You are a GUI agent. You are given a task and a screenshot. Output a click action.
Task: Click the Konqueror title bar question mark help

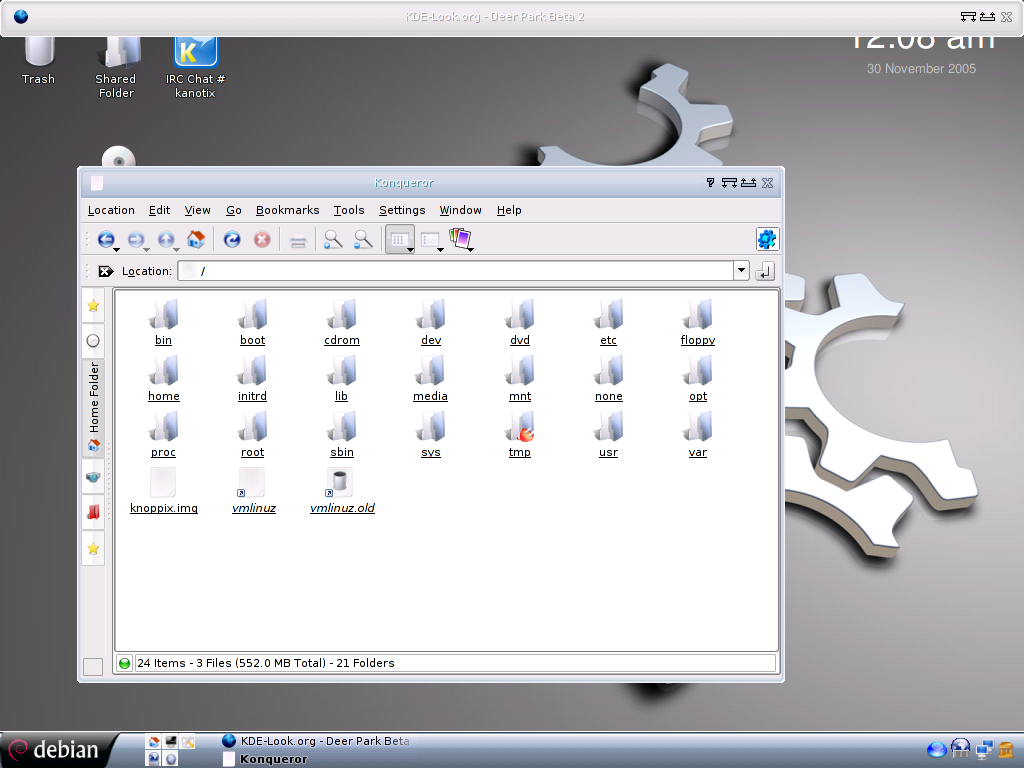click(711, 183)
